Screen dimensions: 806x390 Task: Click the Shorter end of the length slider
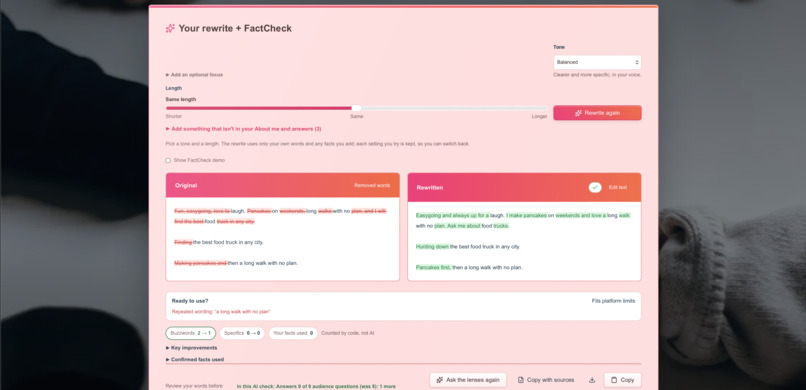[174, 117]
